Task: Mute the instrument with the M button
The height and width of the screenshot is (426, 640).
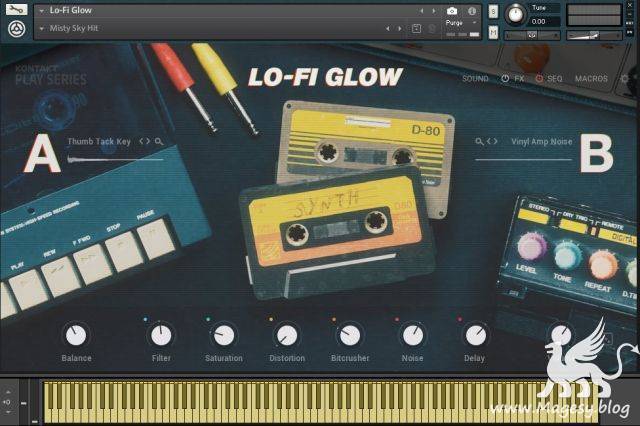Action: tap(493, 32)
